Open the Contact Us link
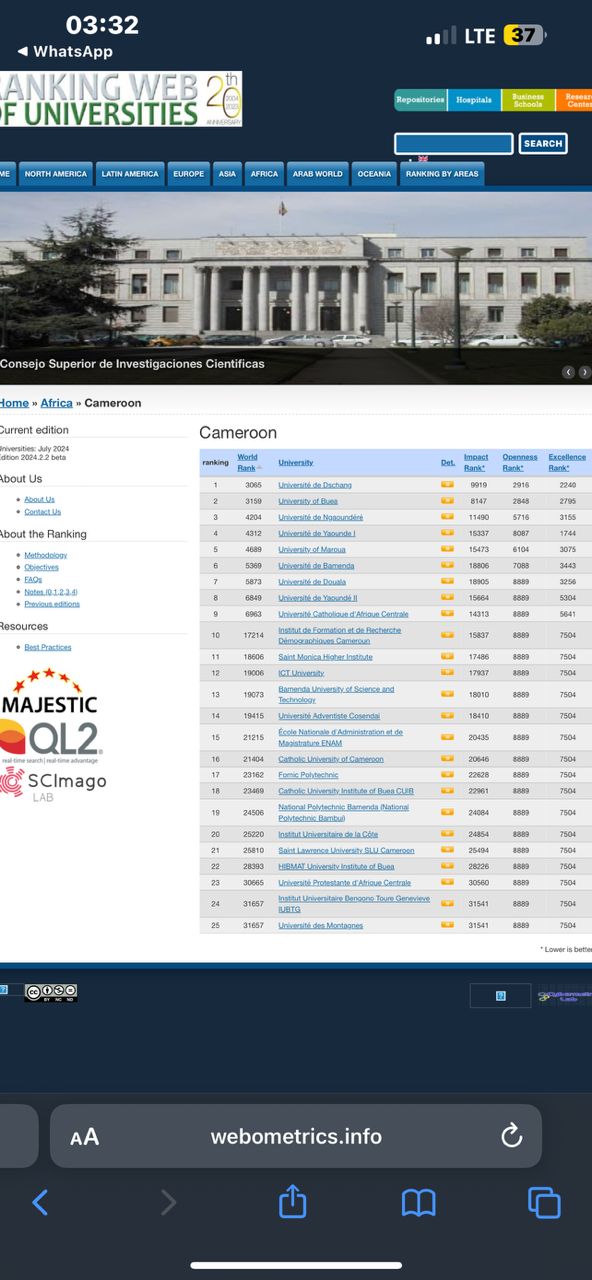 point(43,512)
